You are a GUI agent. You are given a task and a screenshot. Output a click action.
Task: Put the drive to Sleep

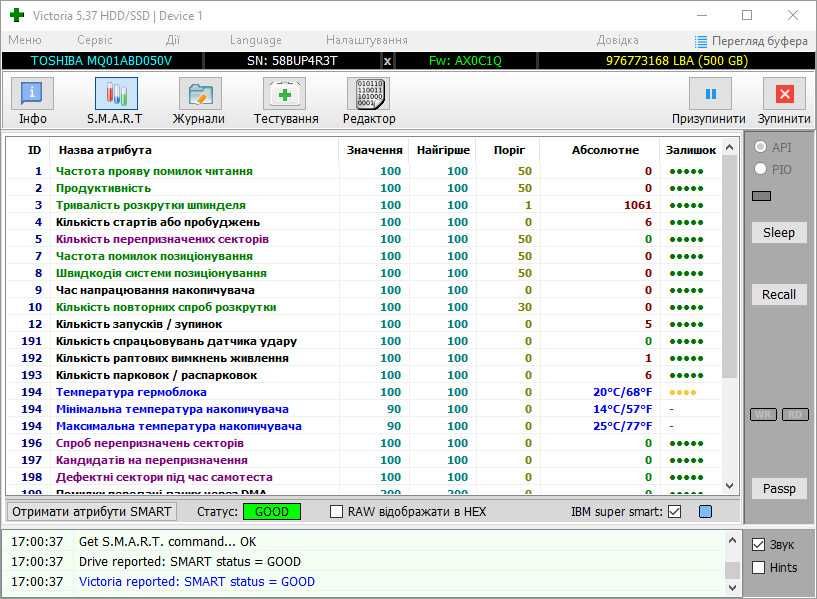click(x=779, y=232)
